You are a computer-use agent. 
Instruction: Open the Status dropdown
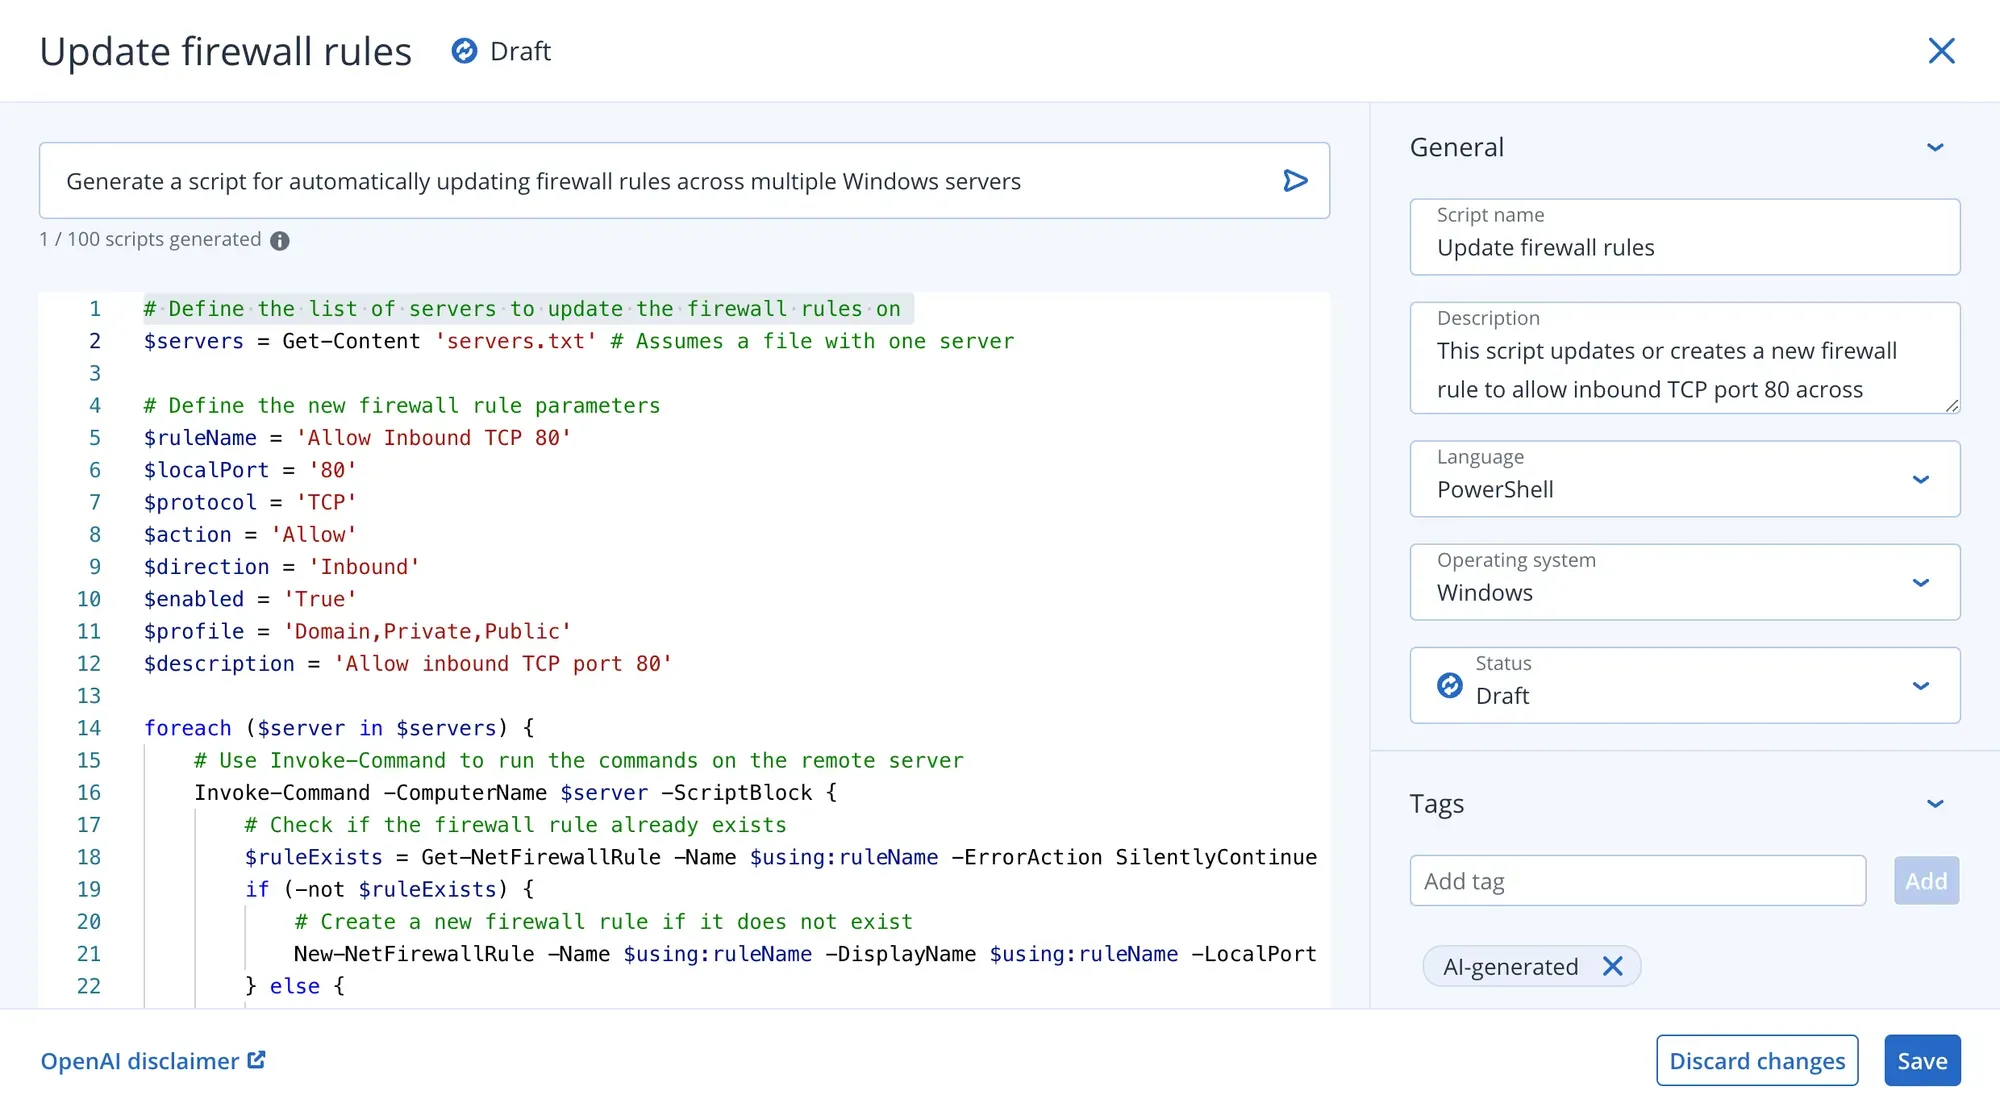coord(1920,685)
